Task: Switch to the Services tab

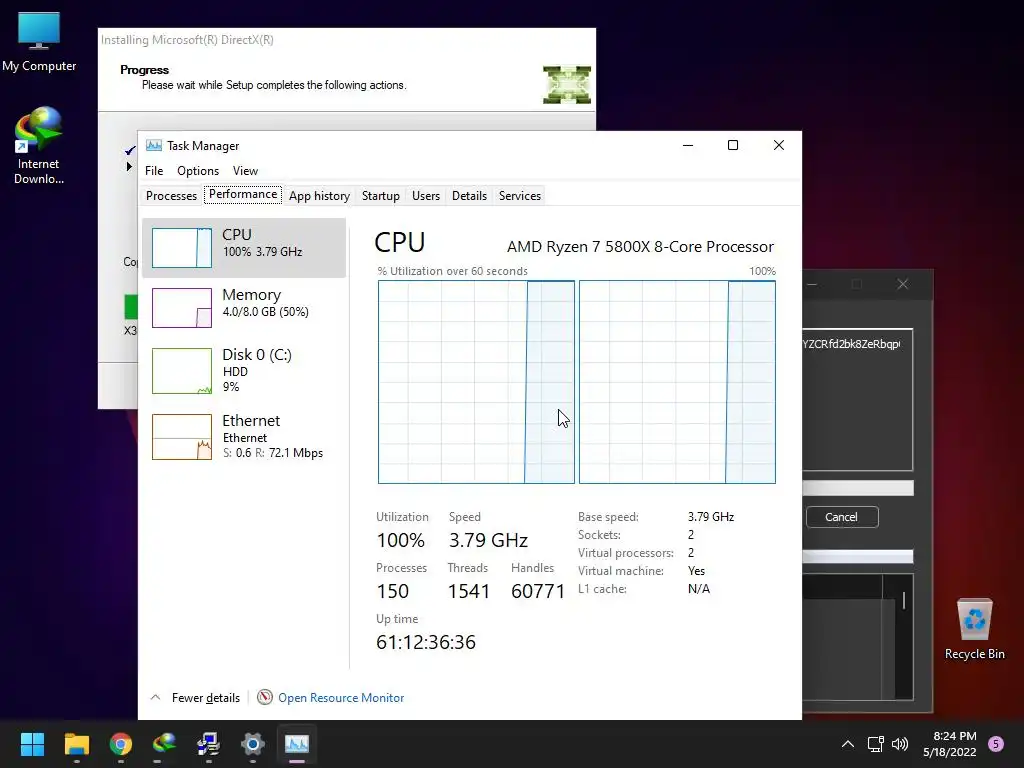Action: [520, 195]
